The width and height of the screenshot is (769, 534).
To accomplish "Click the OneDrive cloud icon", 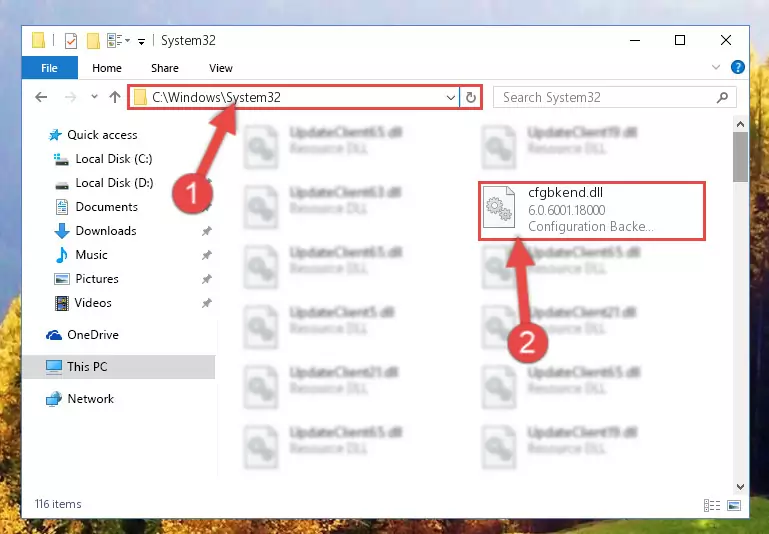I will pos(54,335).
